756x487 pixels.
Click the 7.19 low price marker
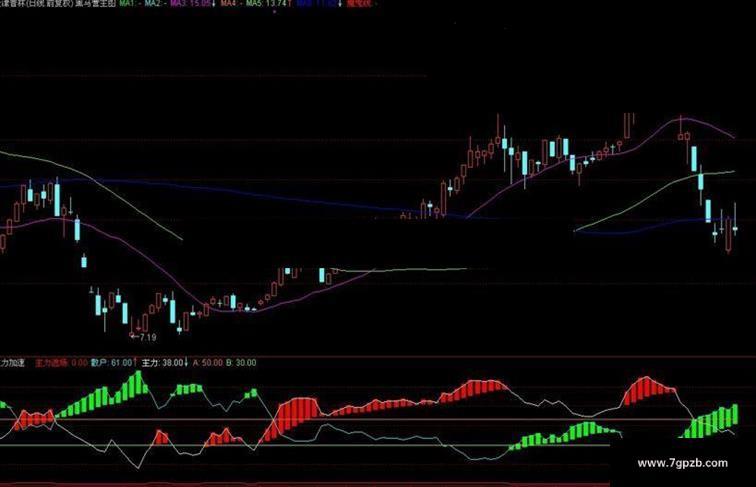pyautogui.click(x=144, y=337)
